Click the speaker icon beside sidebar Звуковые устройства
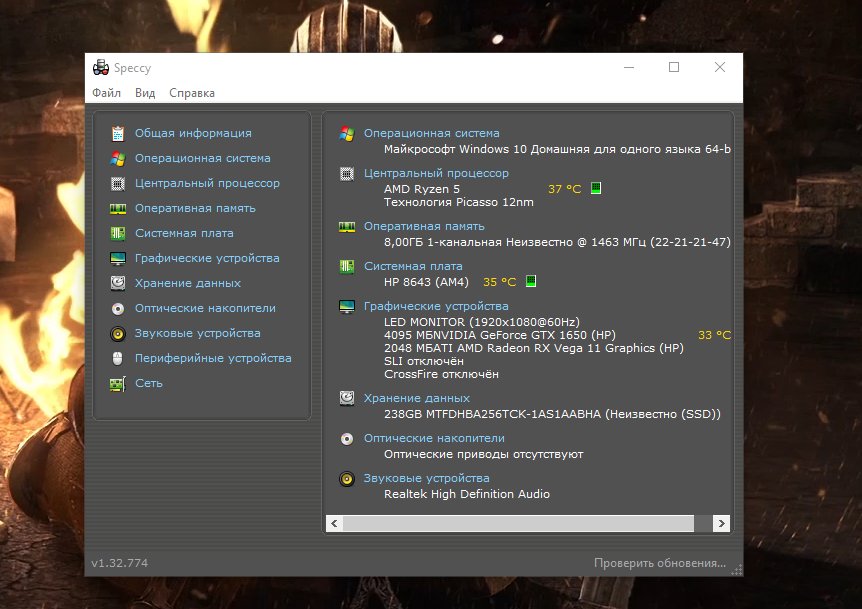862x609 pixels. (118, 334)
